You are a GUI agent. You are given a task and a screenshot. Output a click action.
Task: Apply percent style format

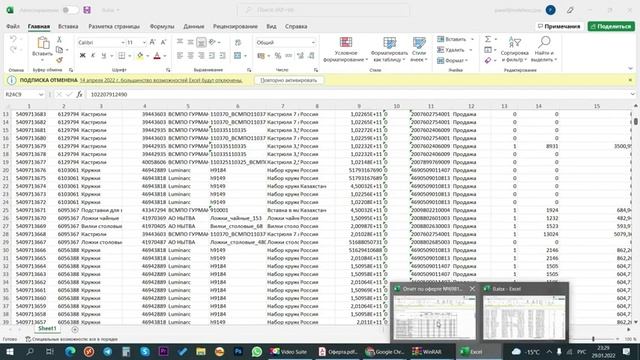click(x=278, y=56)
